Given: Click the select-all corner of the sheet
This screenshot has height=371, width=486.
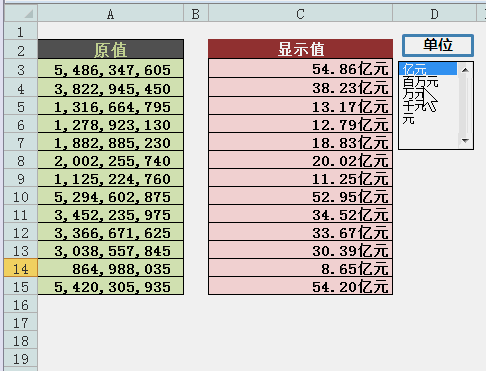Looking at the screenshot, I should 21,14.
